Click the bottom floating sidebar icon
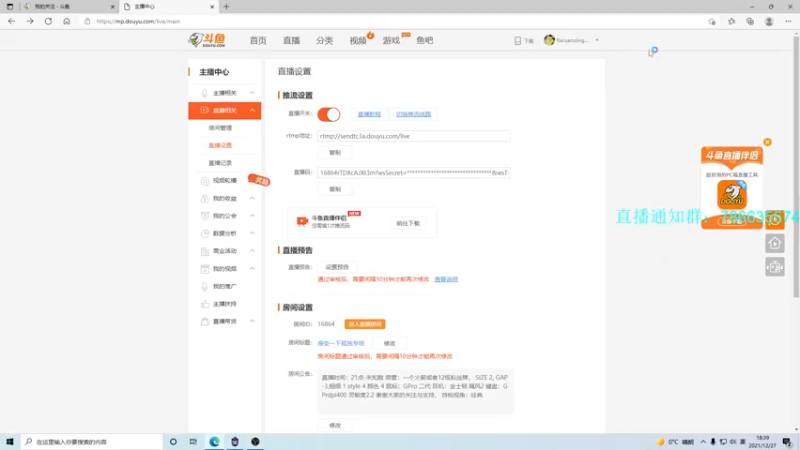The width and height of the screenshot is (800, 450). pos(774,267)
